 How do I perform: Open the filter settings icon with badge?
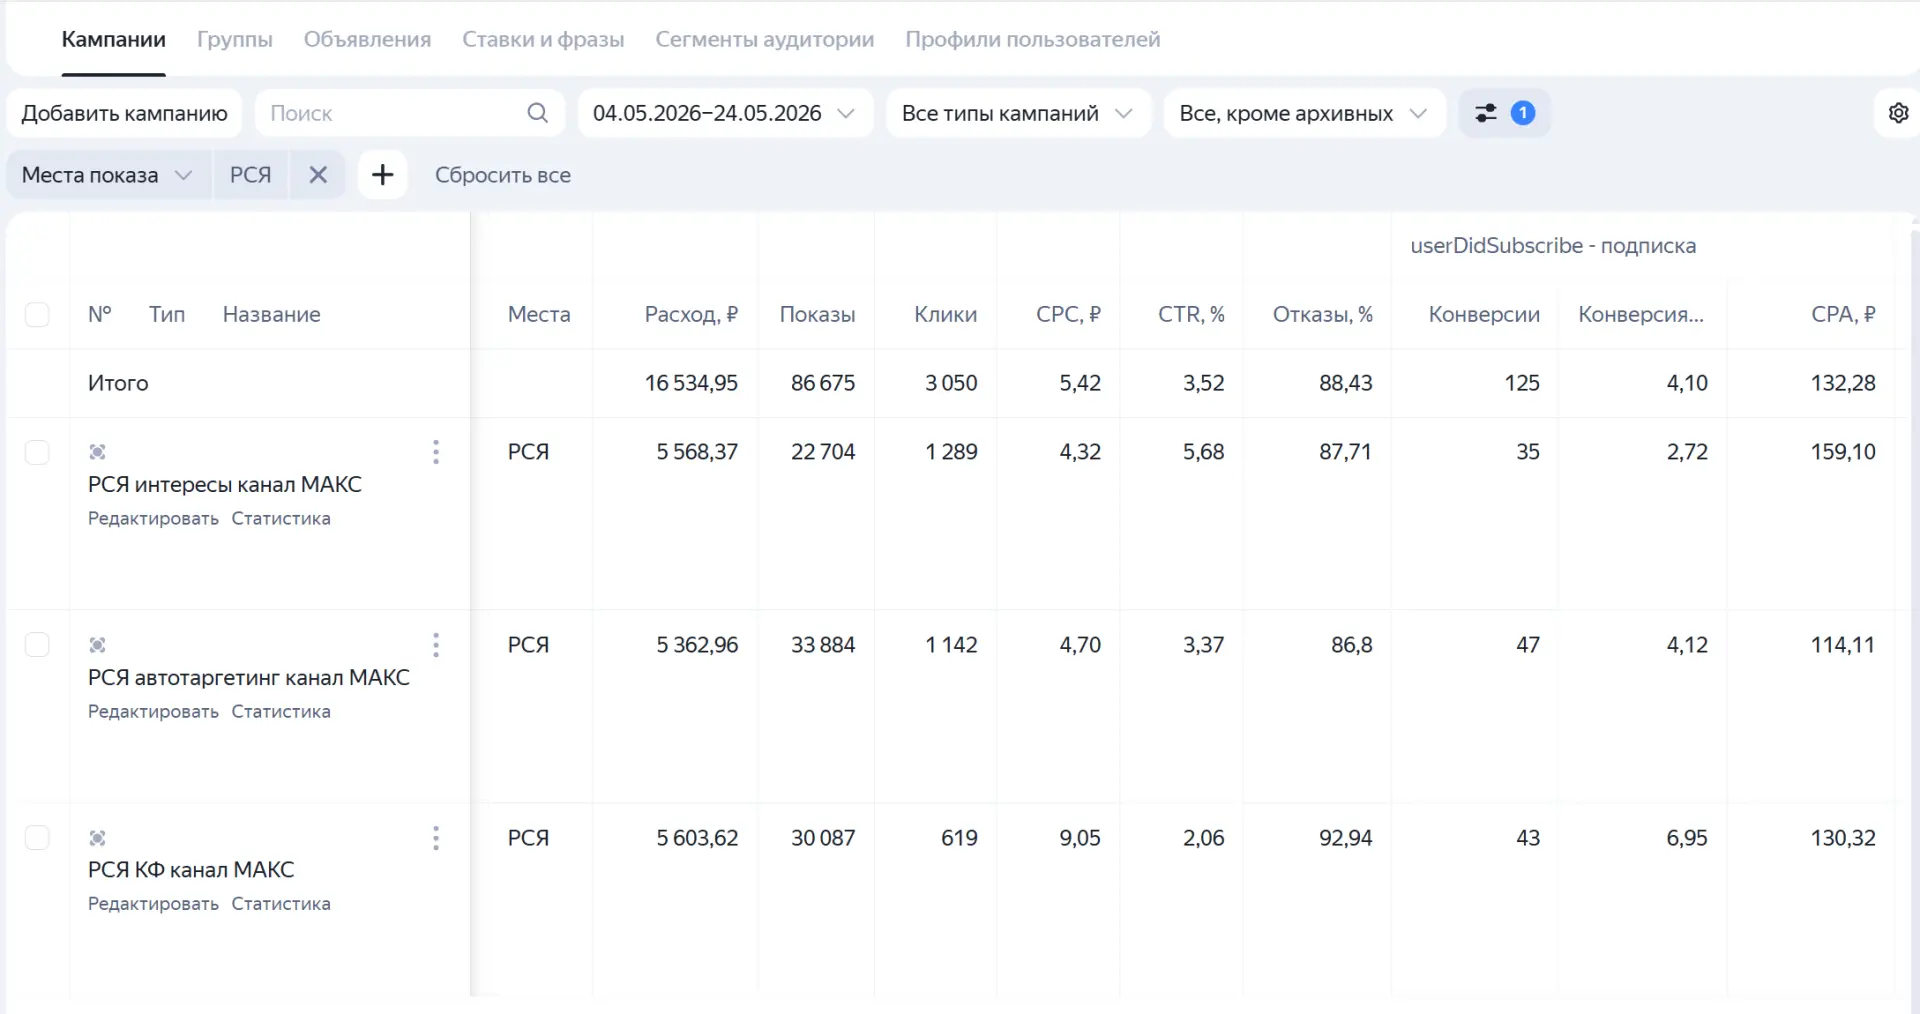1504,113
